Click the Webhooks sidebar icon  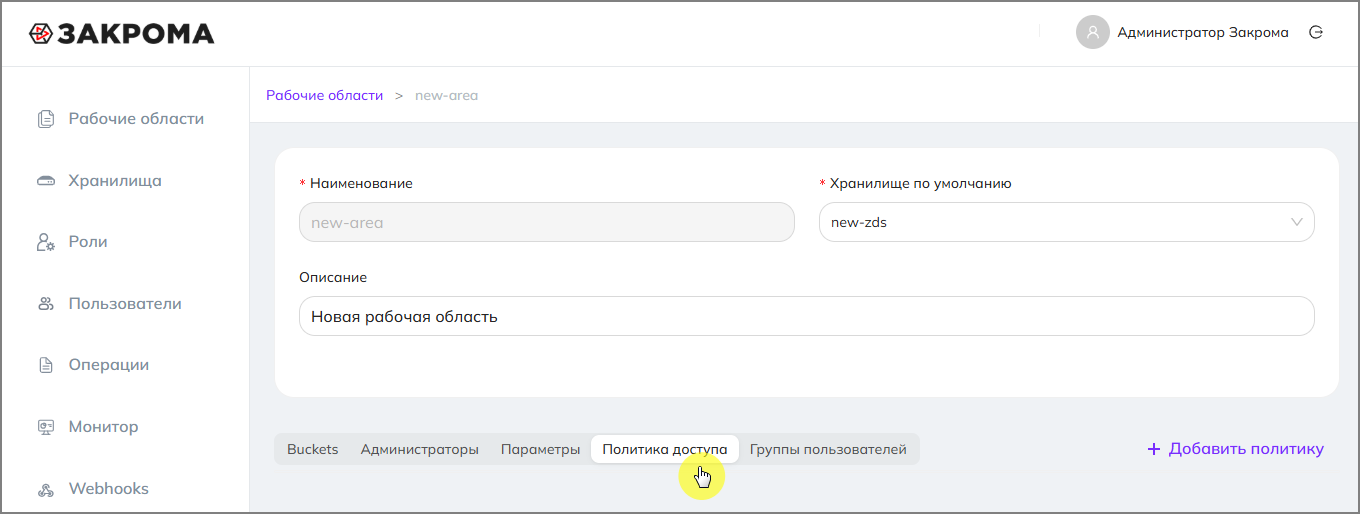point(46,489)
